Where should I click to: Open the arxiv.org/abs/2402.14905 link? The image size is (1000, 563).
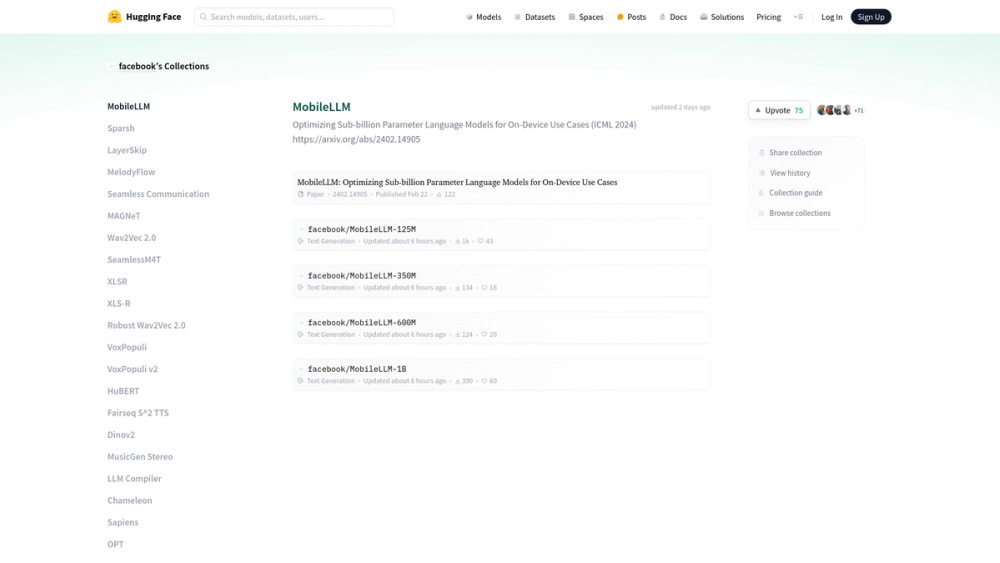[356, 140]
